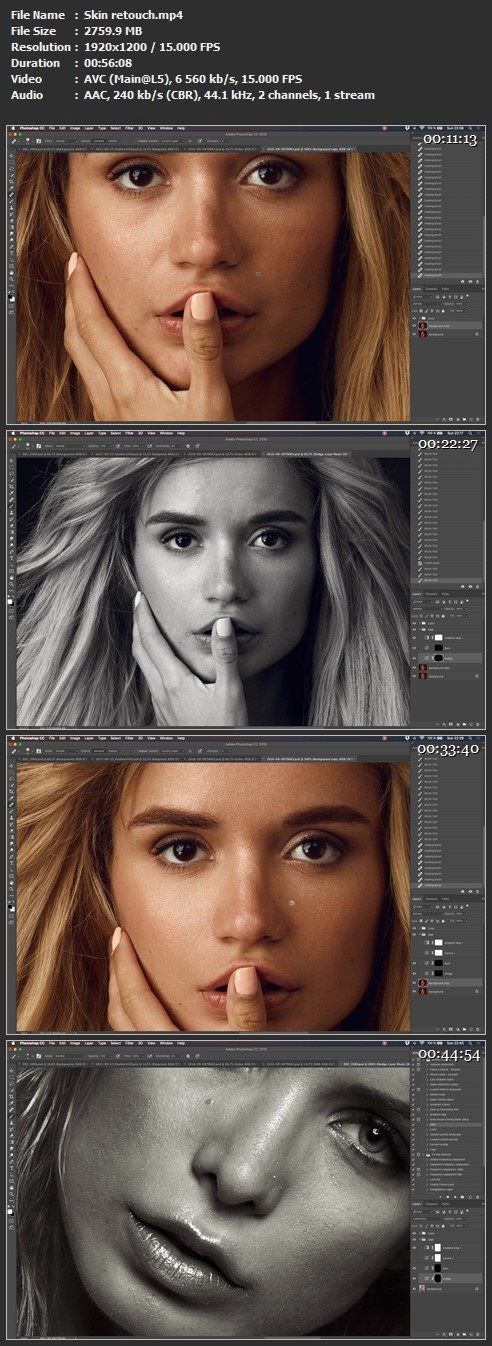Hide the Background copy layer in the 00:11:13 frame
The image size is (492, 1346).
tap(414, 326)
